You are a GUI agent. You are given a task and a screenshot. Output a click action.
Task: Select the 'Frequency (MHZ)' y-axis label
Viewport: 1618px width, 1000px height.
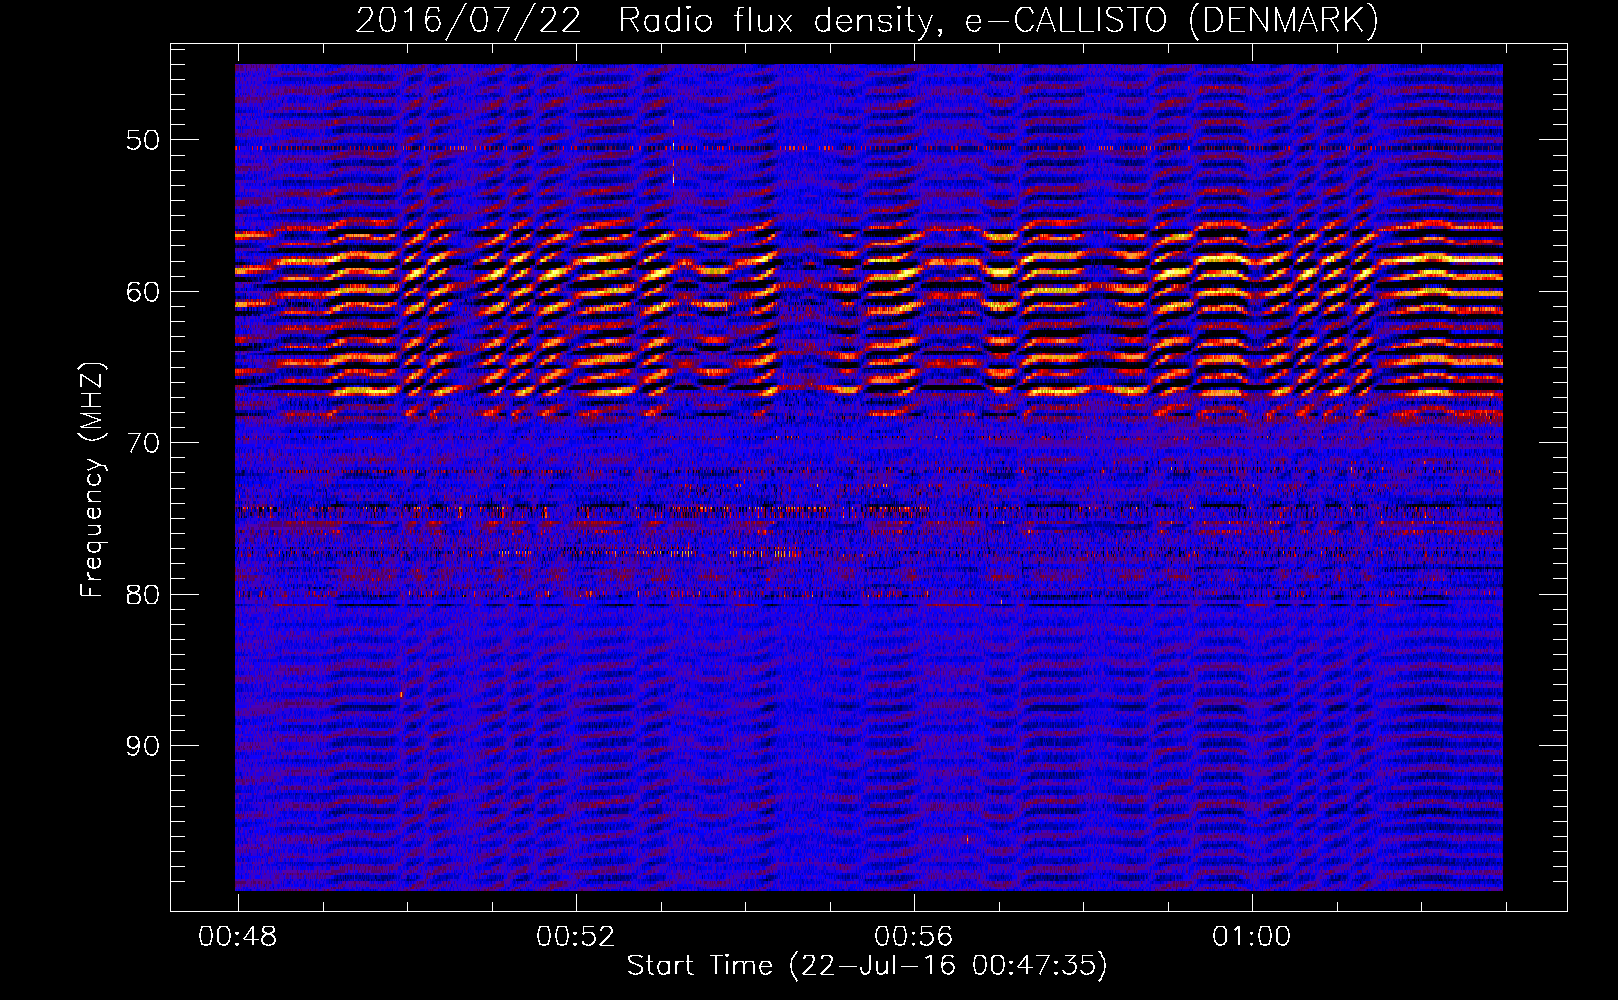tap(92, 479)
